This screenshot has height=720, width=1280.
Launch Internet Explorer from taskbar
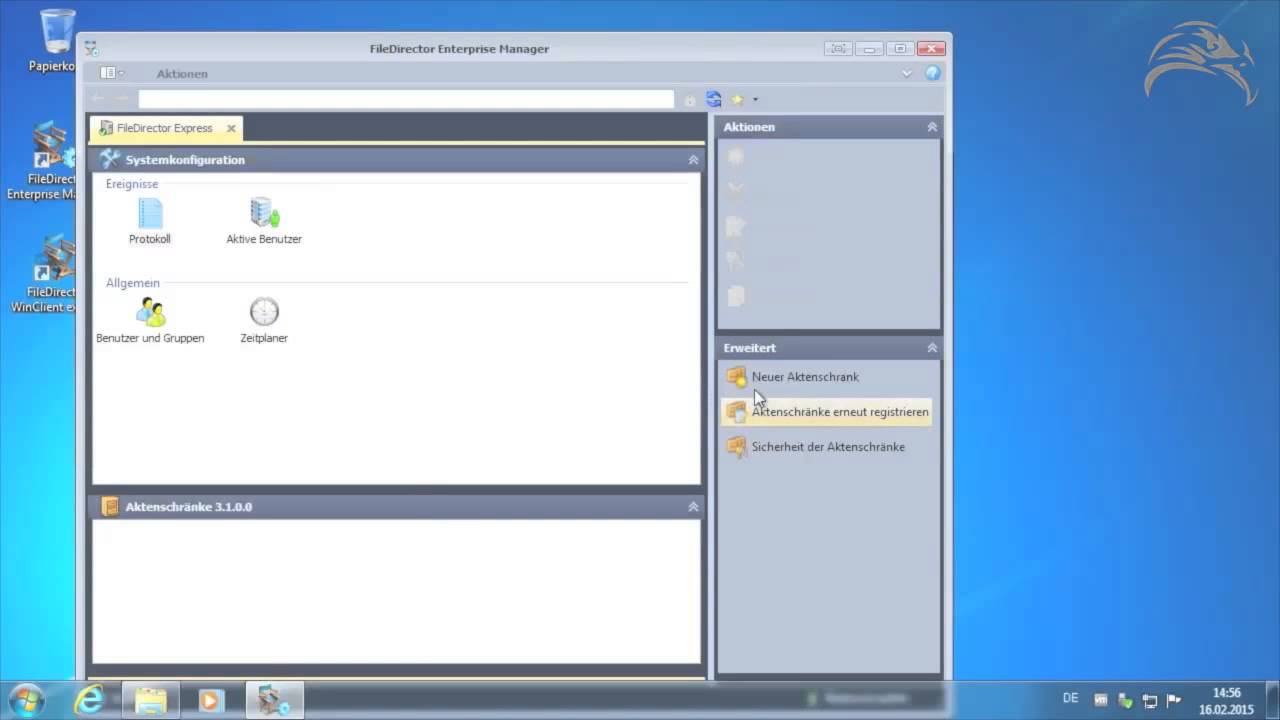click(89, 700)
